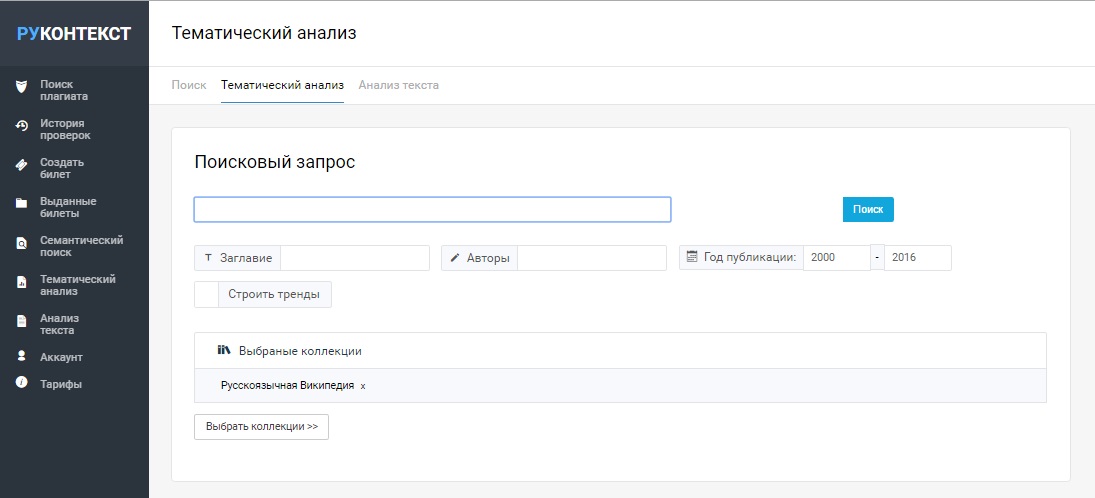Switch to the Поиск tab
Viewport: 1095px width, 498px height.
(x=189, y=85)
